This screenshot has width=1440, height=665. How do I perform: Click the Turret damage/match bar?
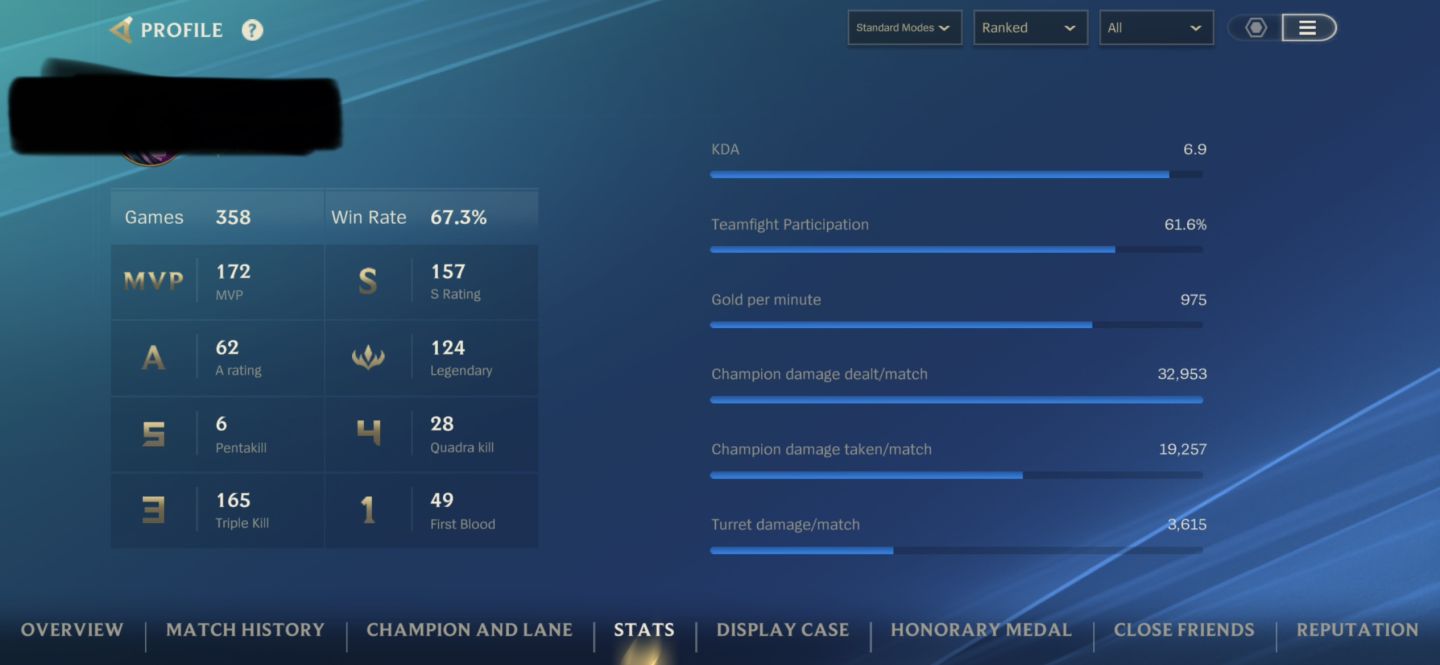coord(956,550)
